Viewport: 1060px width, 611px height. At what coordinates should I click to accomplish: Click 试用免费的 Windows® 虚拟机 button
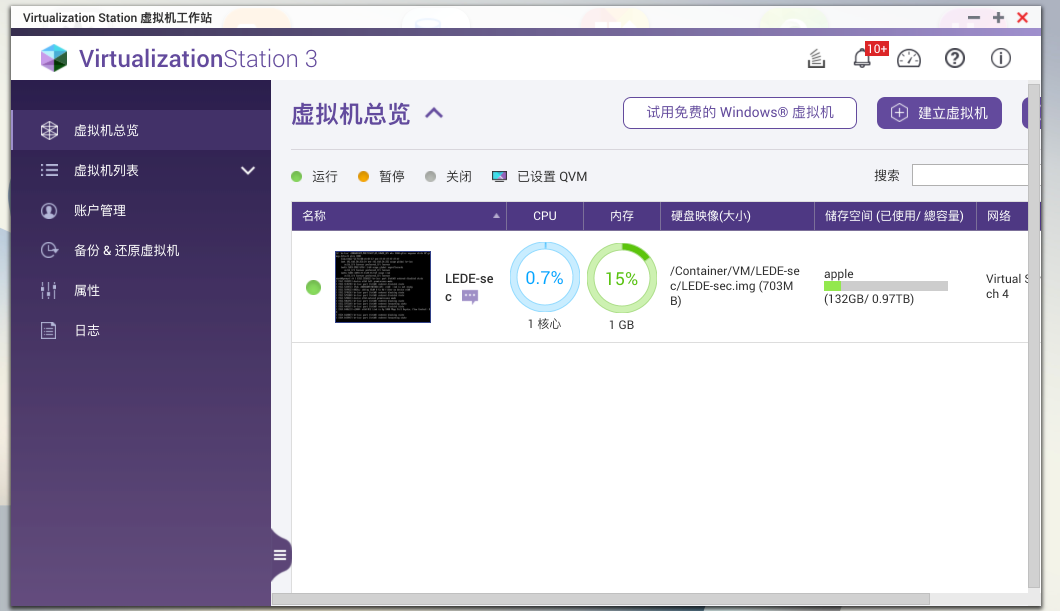pyautogui.click(x=740, y=113)
